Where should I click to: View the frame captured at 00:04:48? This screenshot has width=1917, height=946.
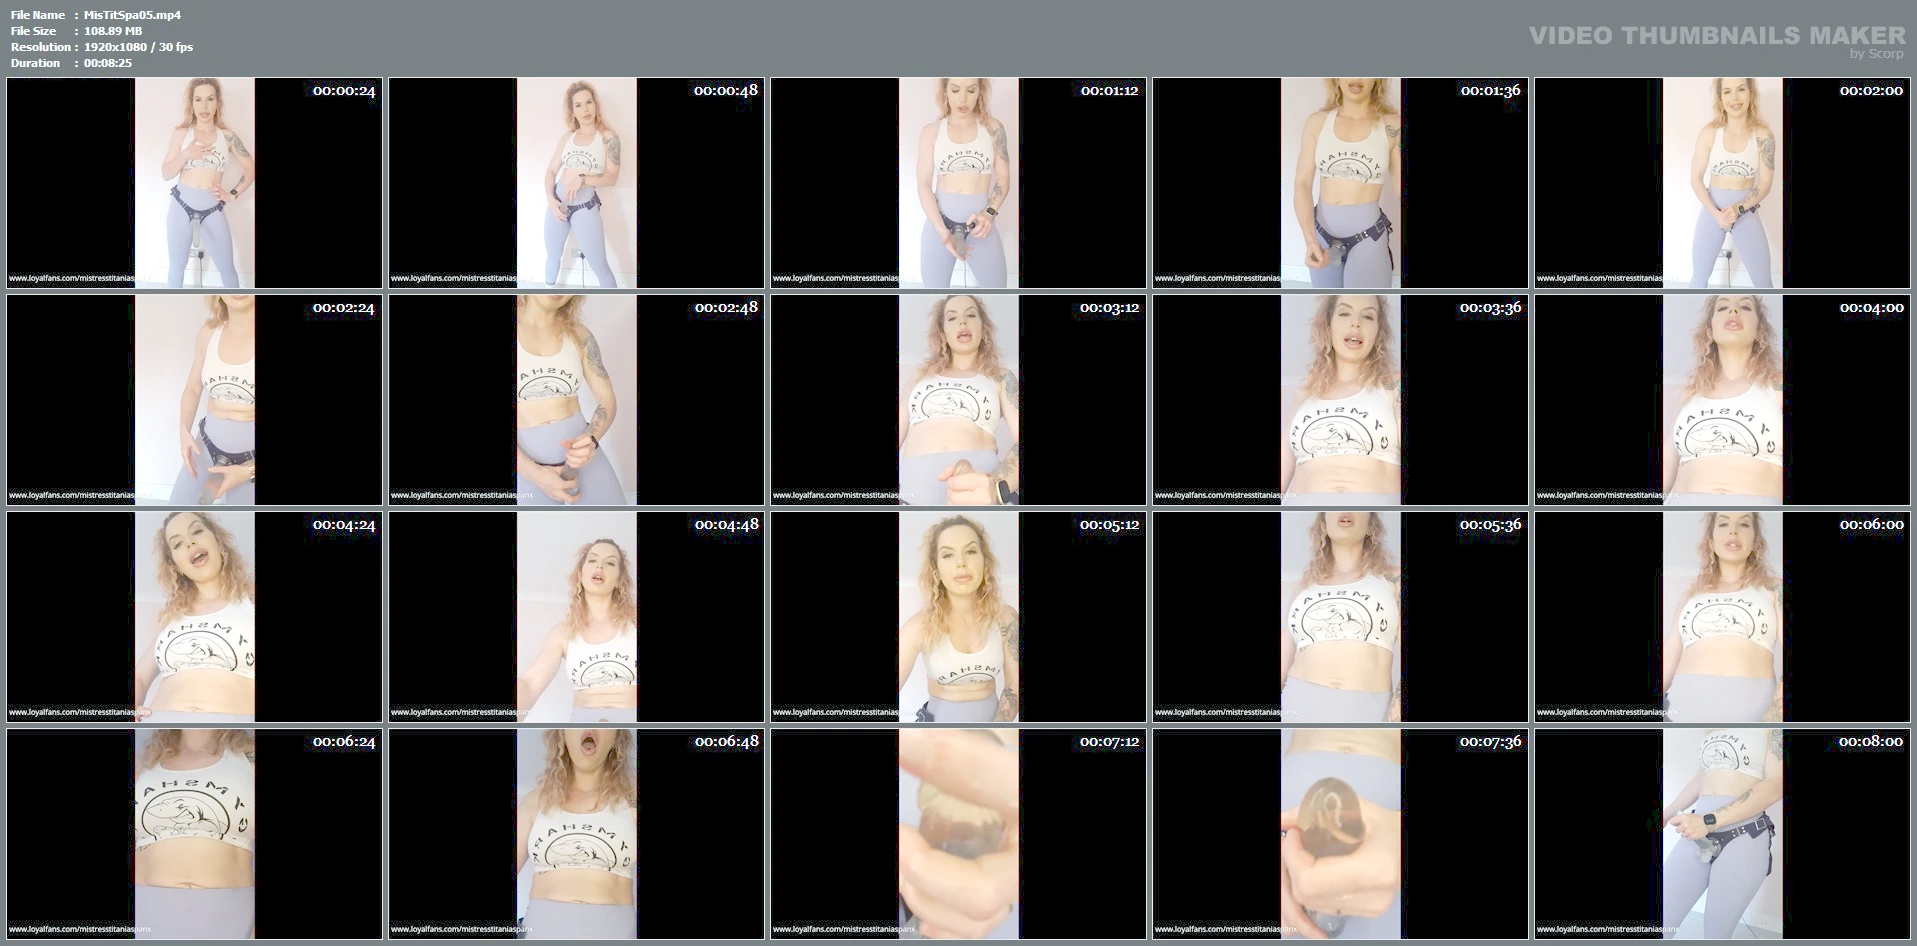coord(577,617)
